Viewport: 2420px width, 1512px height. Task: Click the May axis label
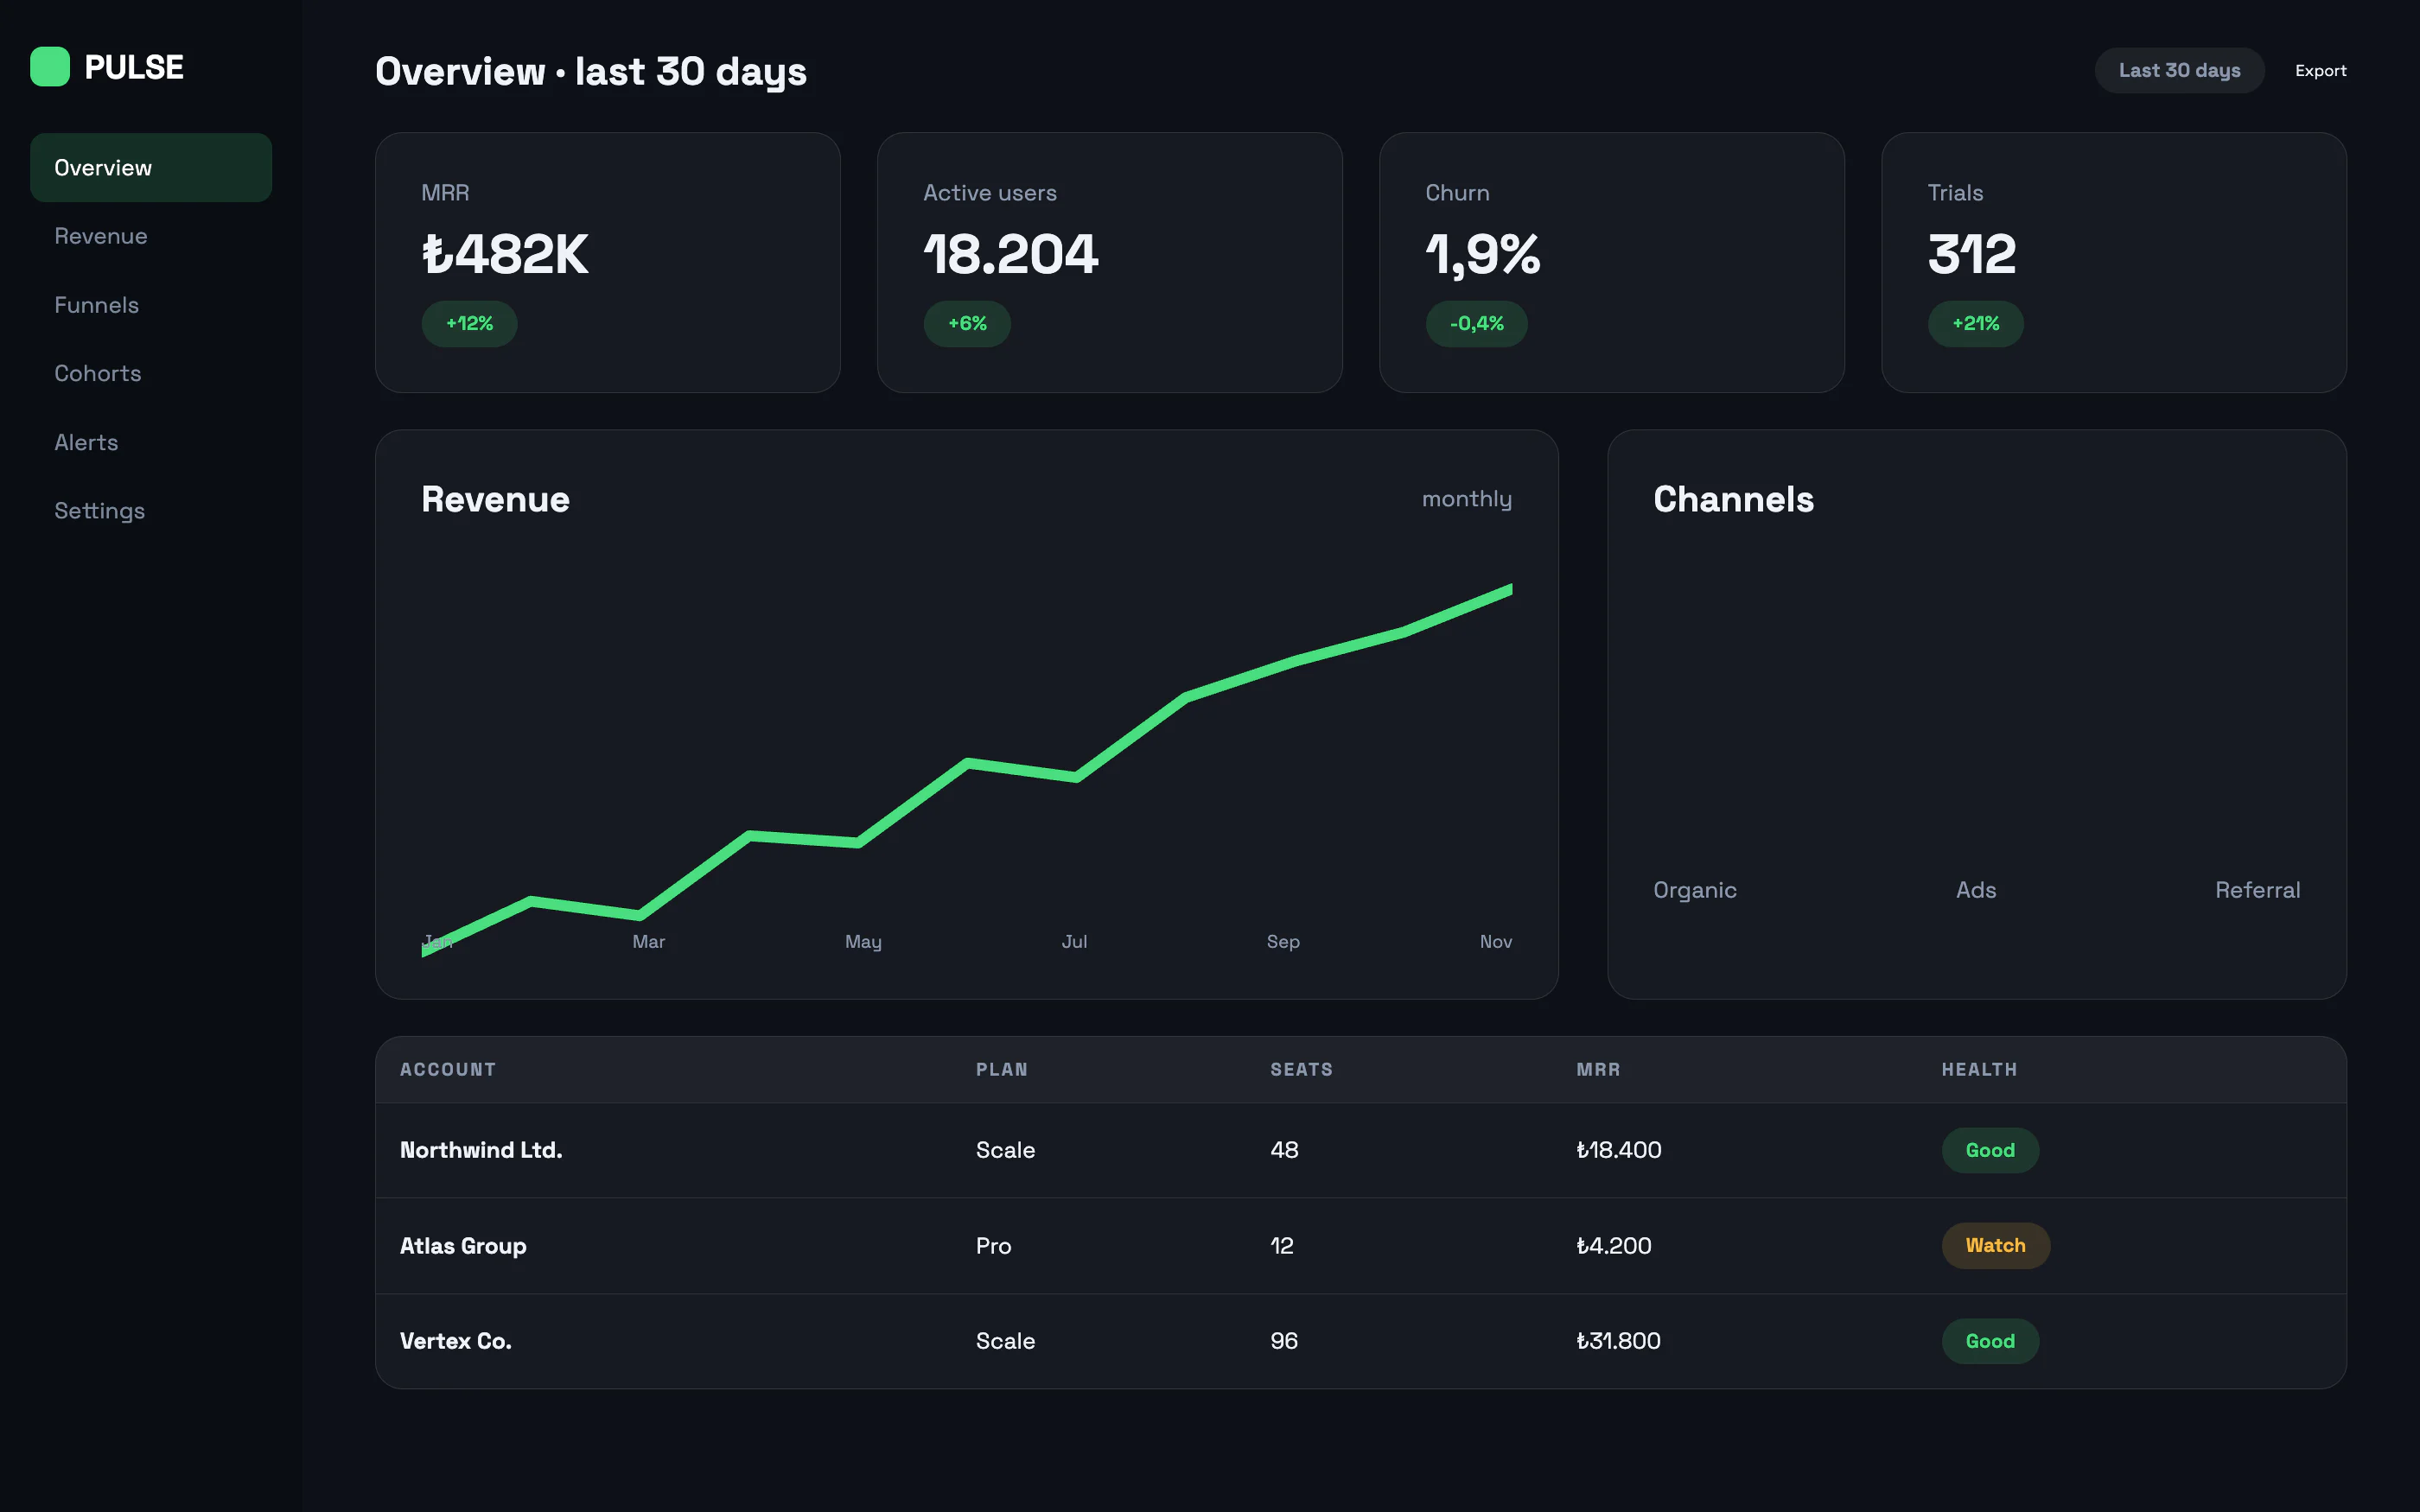click(863, 942)
